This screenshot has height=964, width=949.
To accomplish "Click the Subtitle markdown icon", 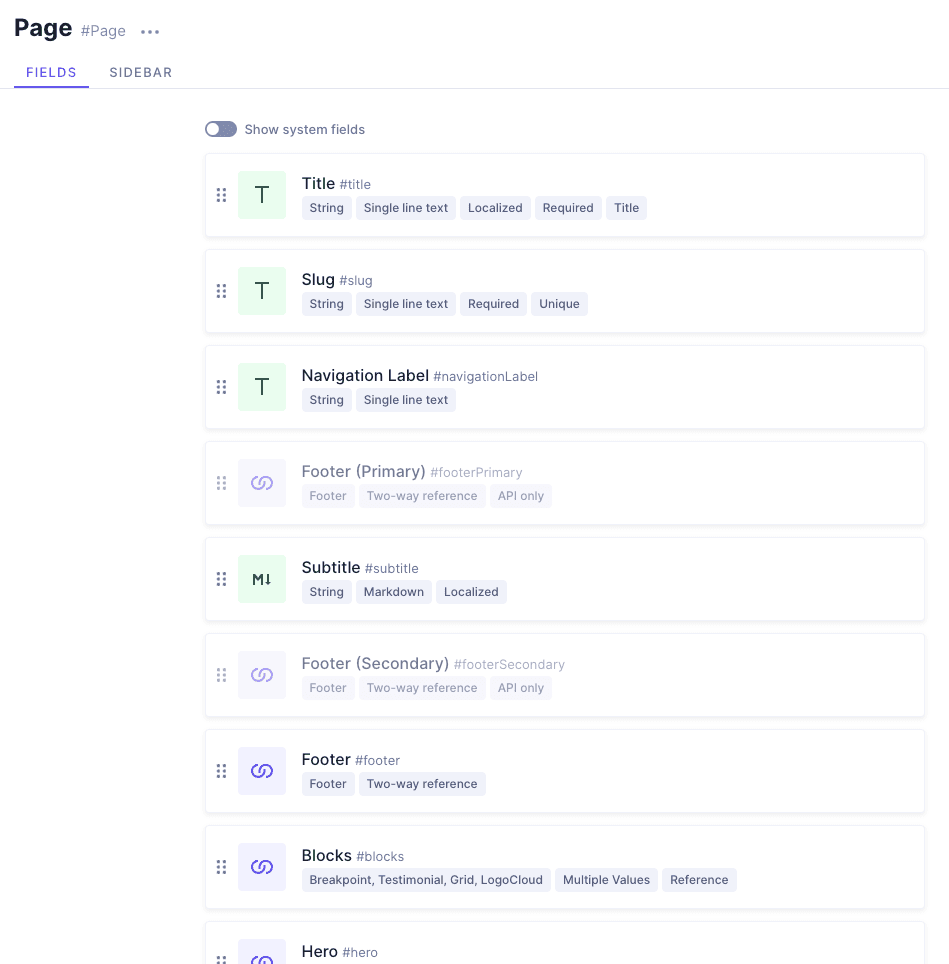I will pos(262,579).
